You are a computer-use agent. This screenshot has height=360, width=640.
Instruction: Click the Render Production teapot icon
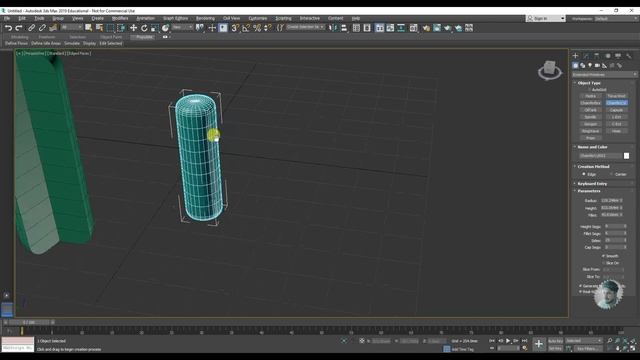[448, 28]
